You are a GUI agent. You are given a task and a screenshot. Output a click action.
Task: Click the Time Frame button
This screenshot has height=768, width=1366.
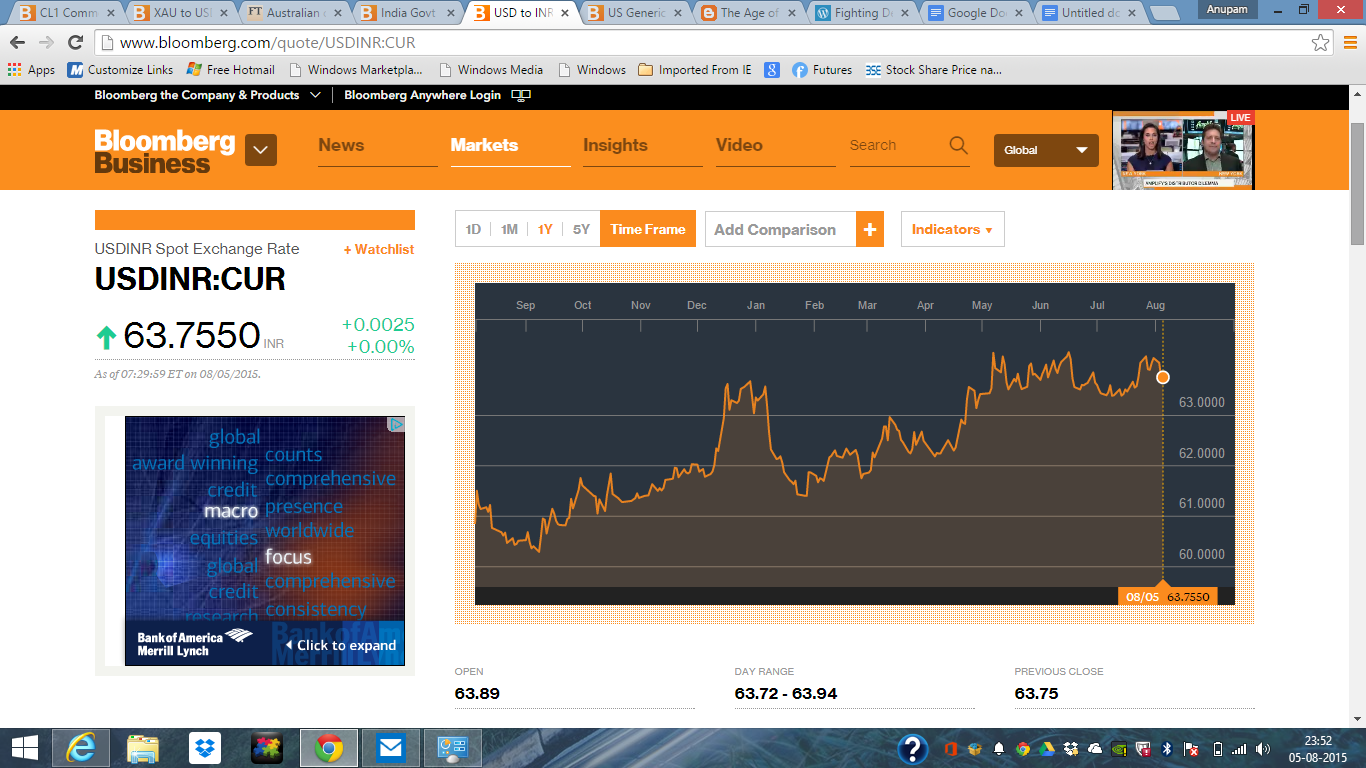tap(648, 229)
